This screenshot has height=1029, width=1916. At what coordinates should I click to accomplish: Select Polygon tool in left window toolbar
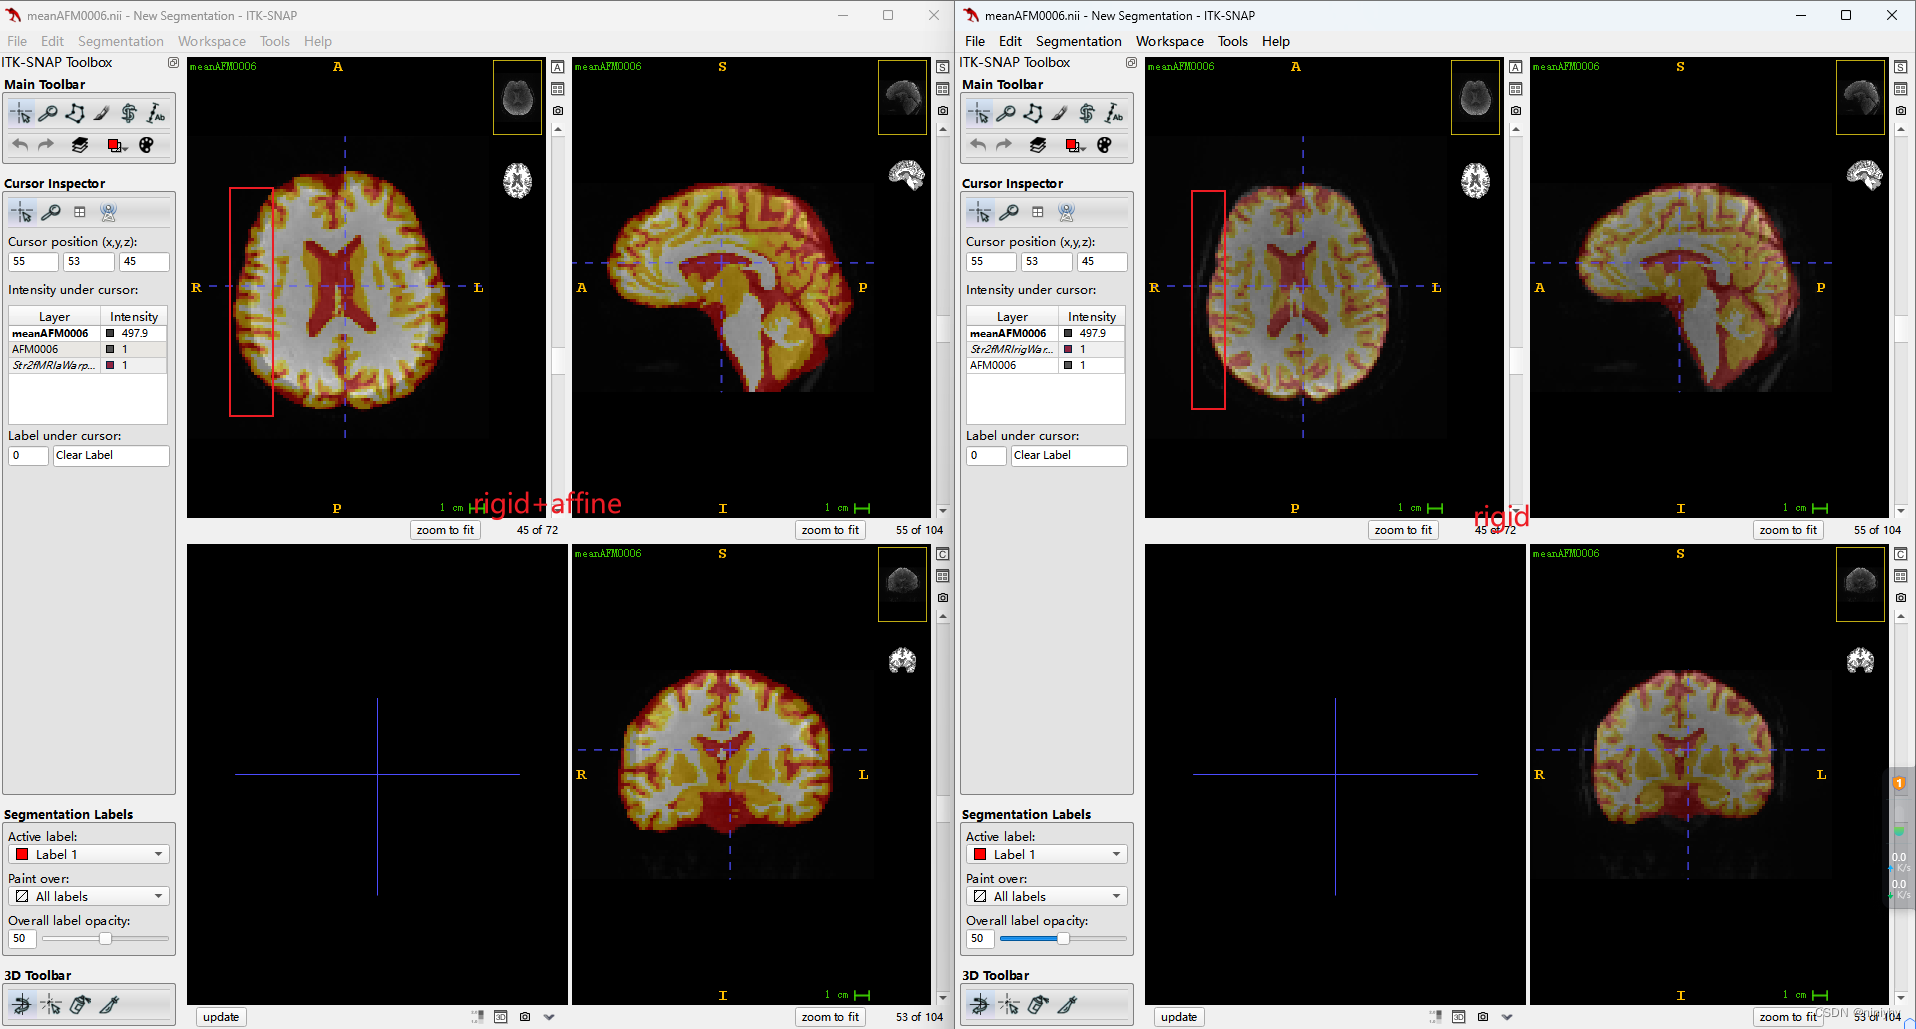[75, 114]
